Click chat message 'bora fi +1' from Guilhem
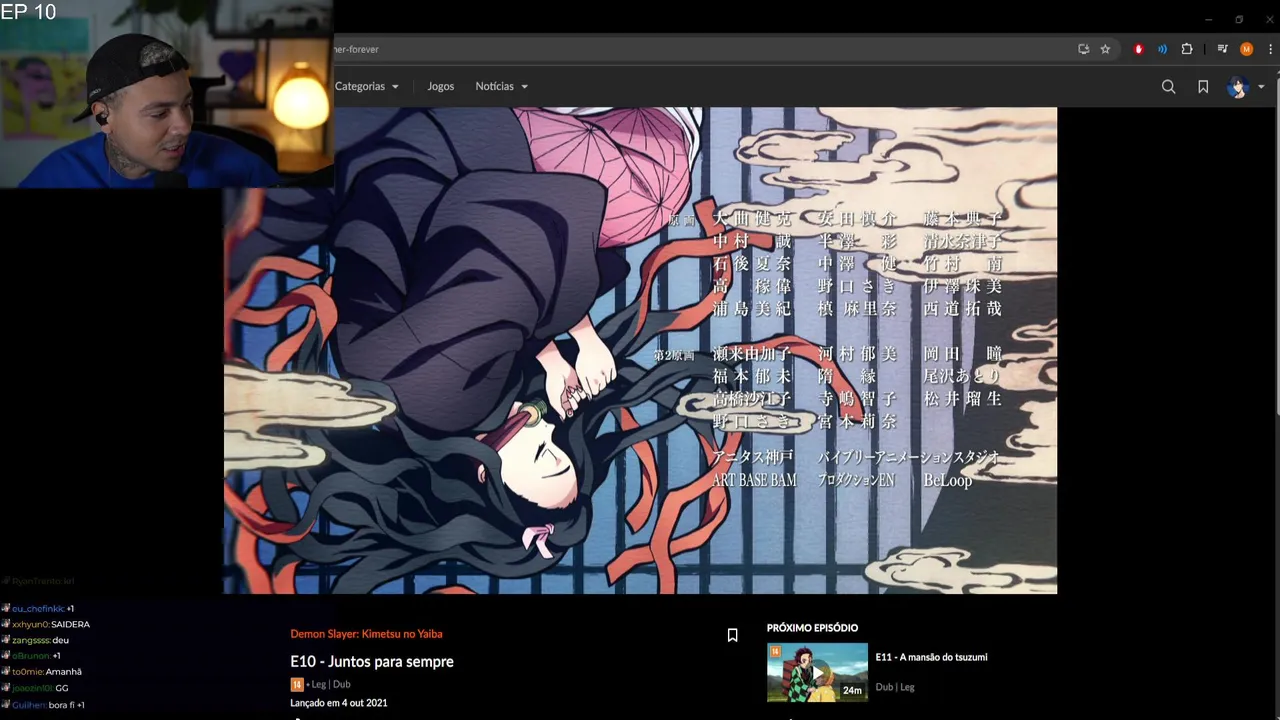1280x720 pixels. 43,705
